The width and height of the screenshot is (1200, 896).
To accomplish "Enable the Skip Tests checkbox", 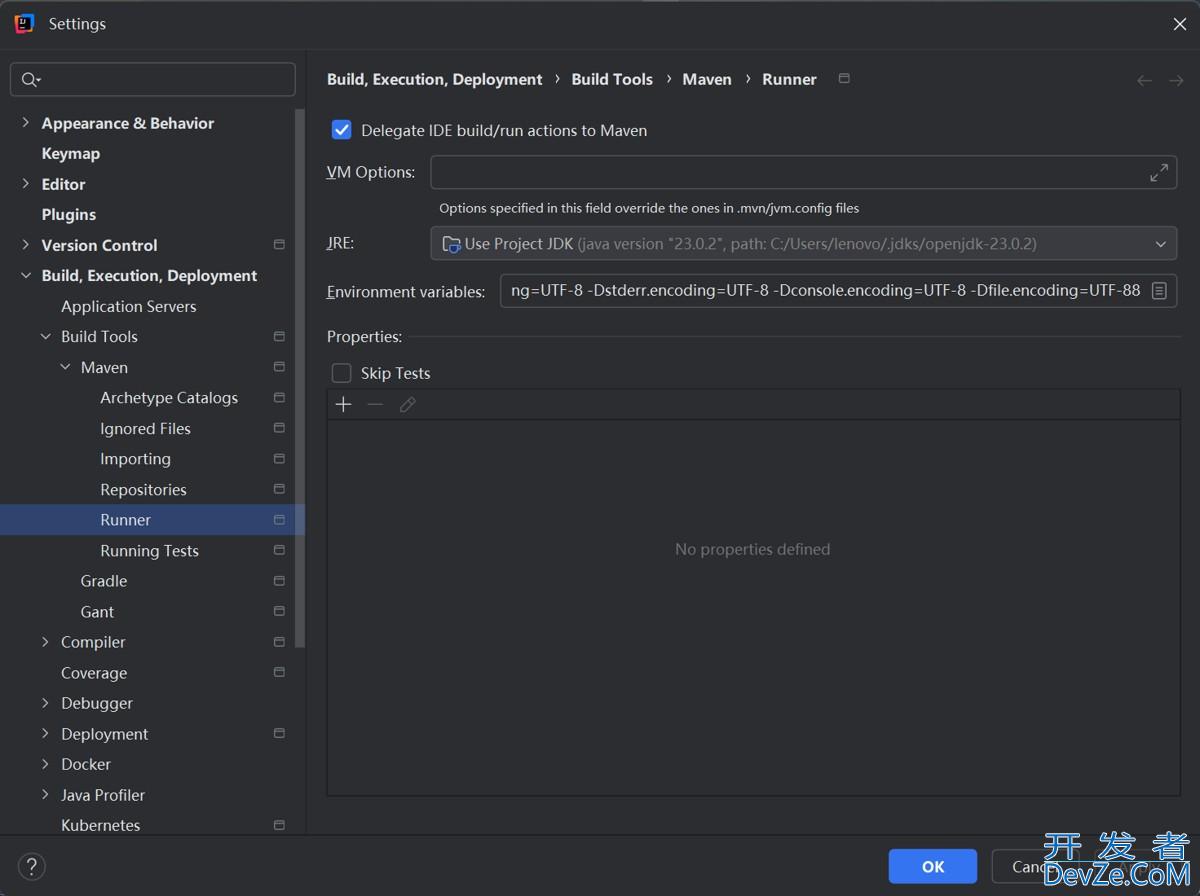I will click(342, 373).
